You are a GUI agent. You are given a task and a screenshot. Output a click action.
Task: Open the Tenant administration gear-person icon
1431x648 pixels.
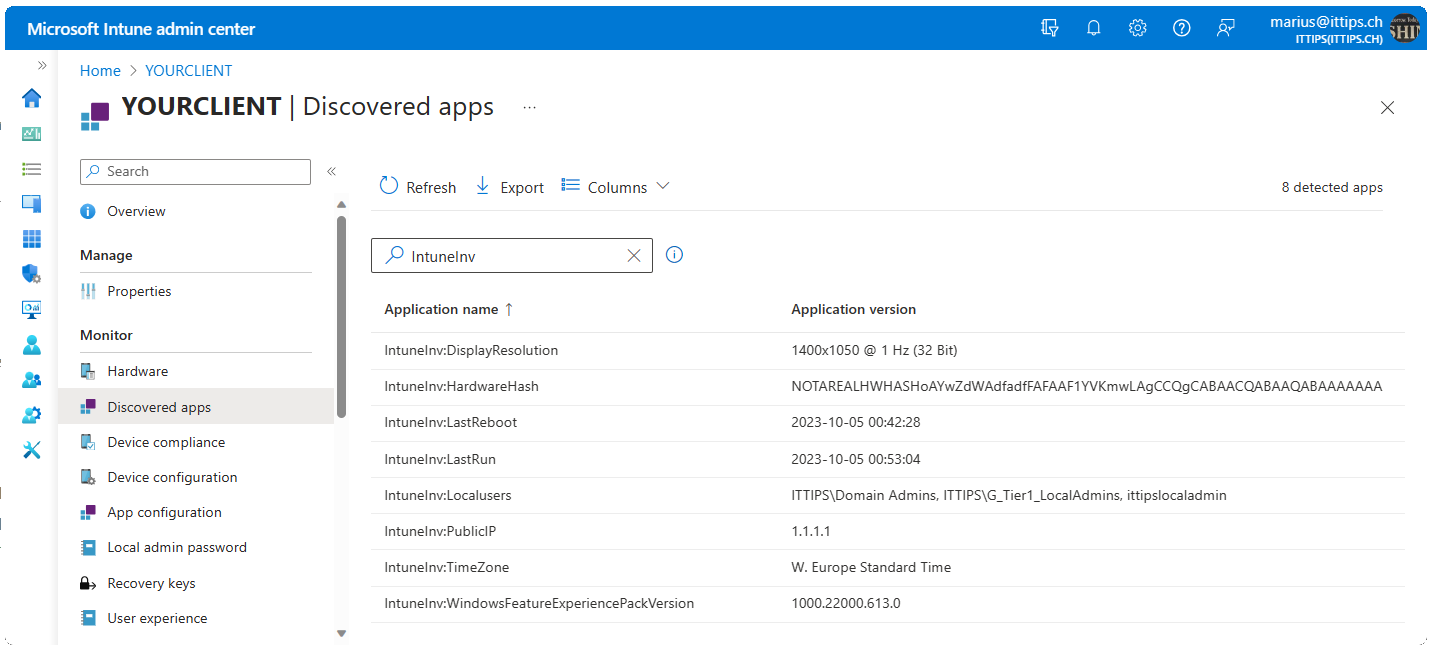point(32,415)
